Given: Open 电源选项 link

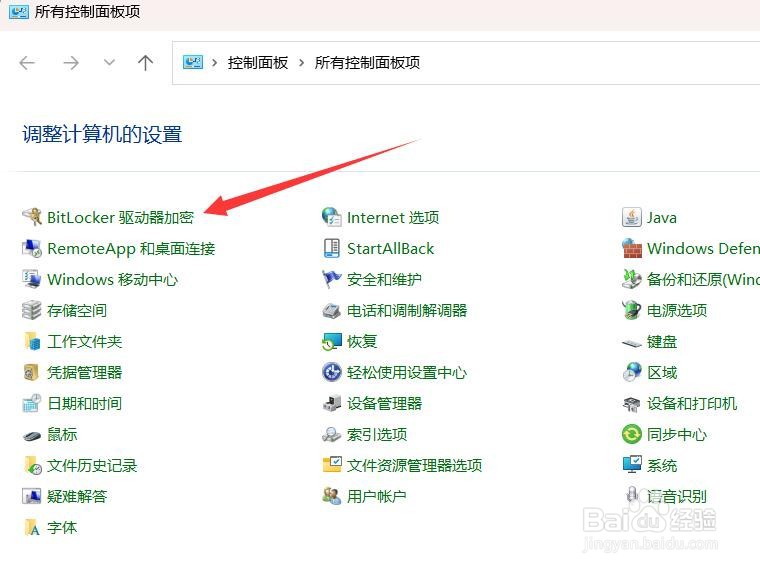Looking at the screenshot, I should click(677, 311).
